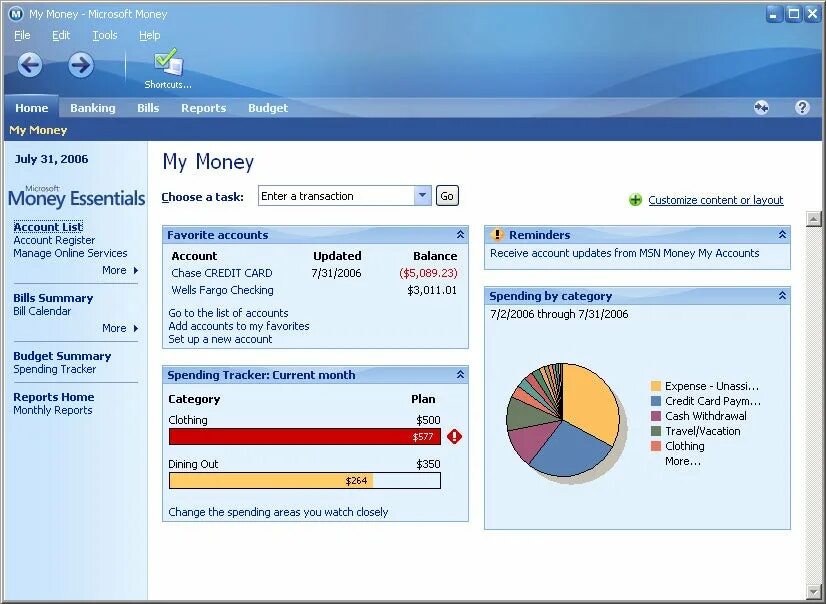
Task: Open the Bill Calendar link
Action: point(42,311)
